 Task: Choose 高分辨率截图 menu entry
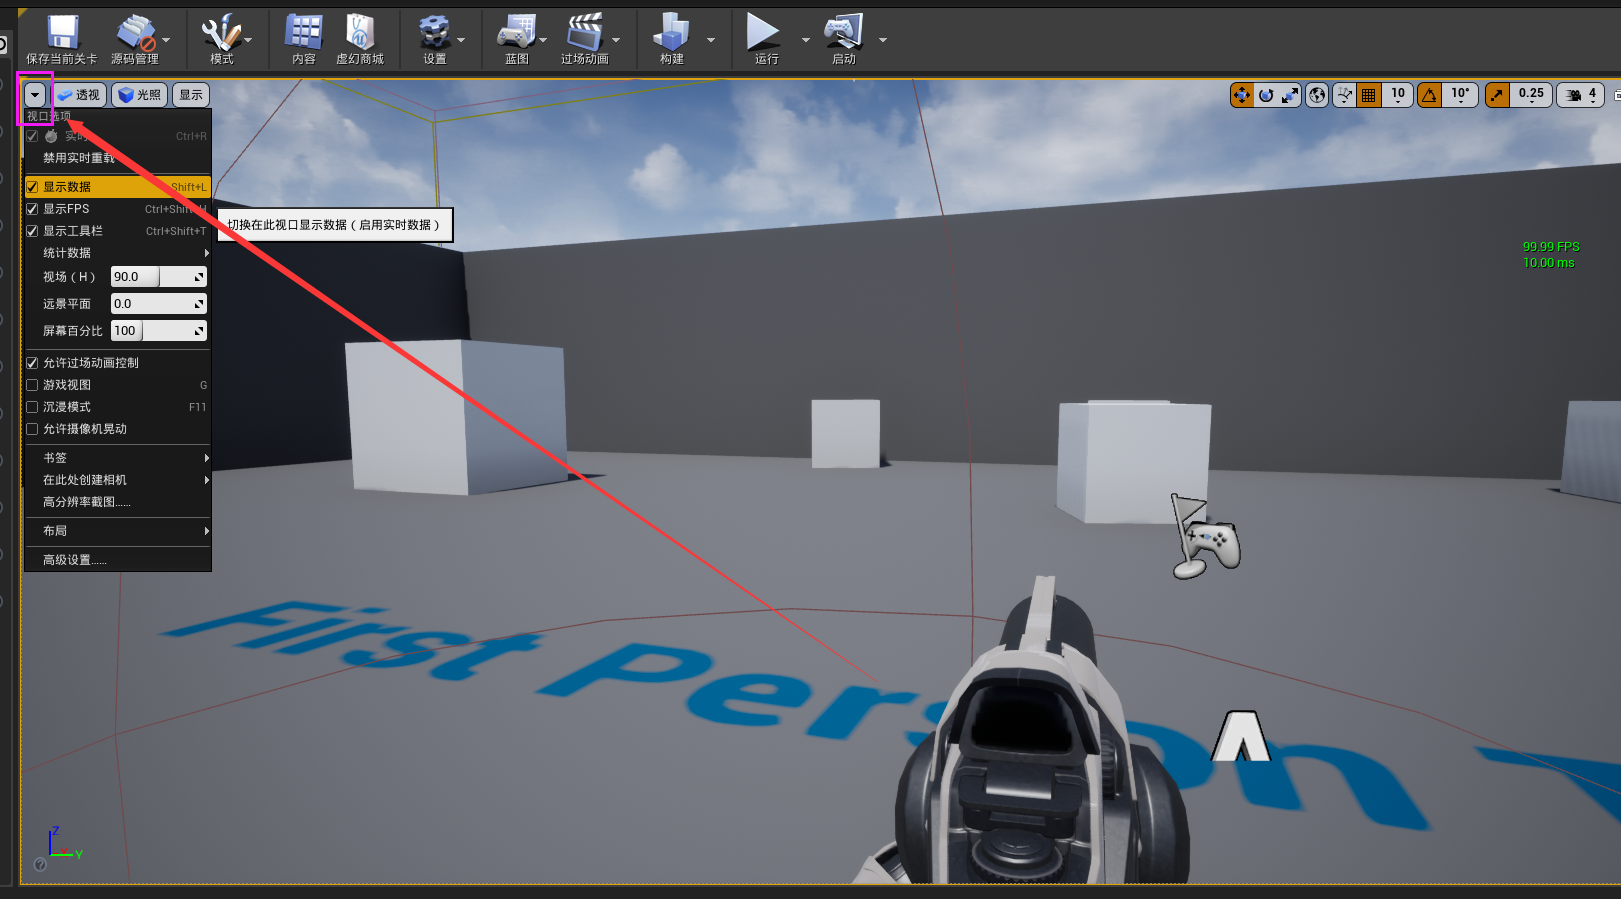pos(117,502)
